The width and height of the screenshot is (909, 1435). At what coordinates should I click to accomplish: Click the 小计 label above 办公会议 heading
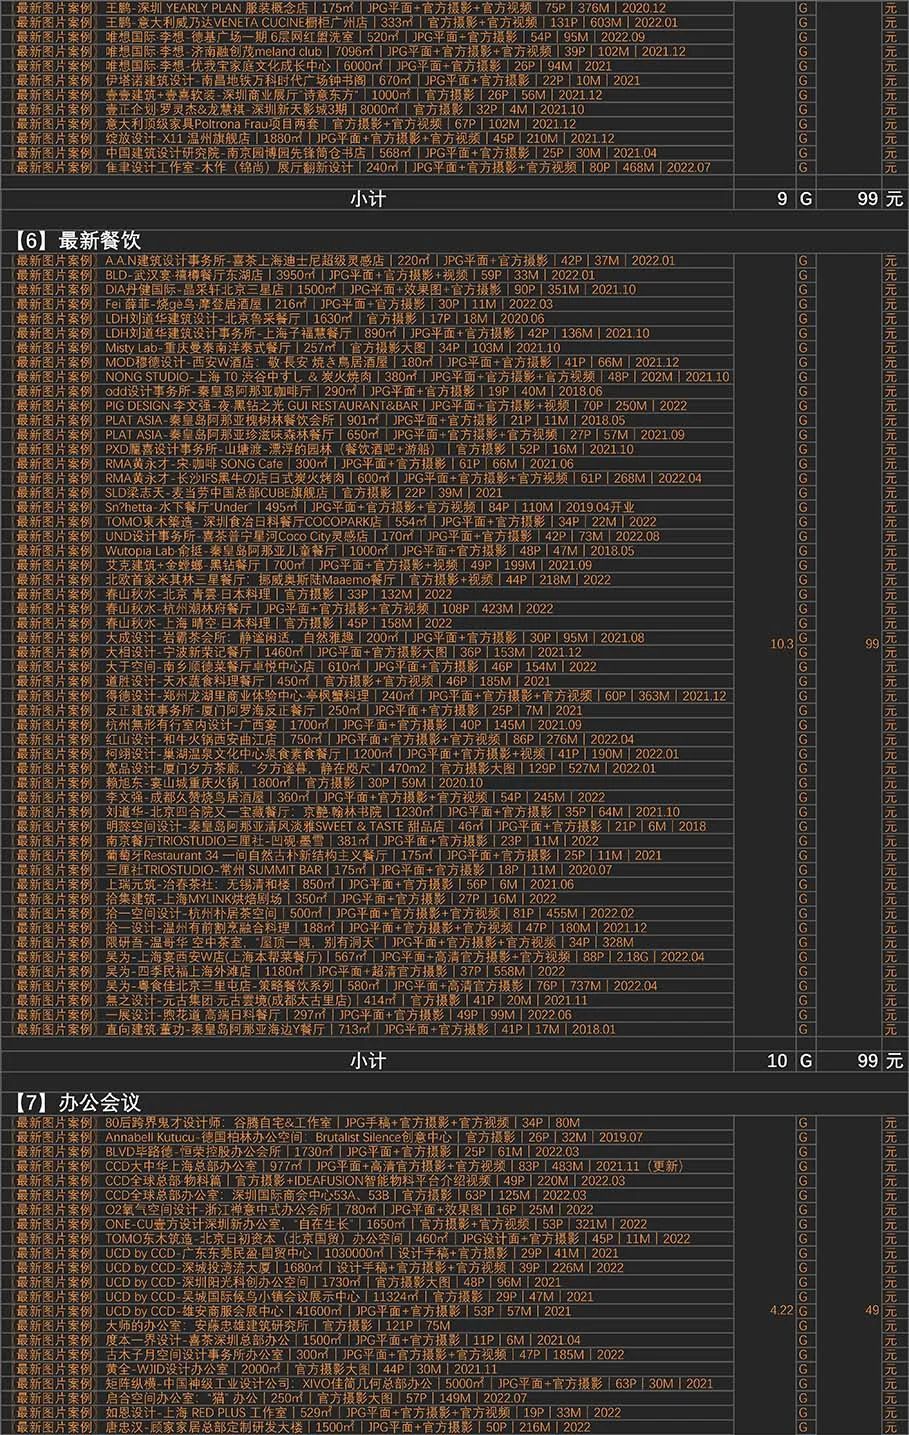tap(367, 1060)
